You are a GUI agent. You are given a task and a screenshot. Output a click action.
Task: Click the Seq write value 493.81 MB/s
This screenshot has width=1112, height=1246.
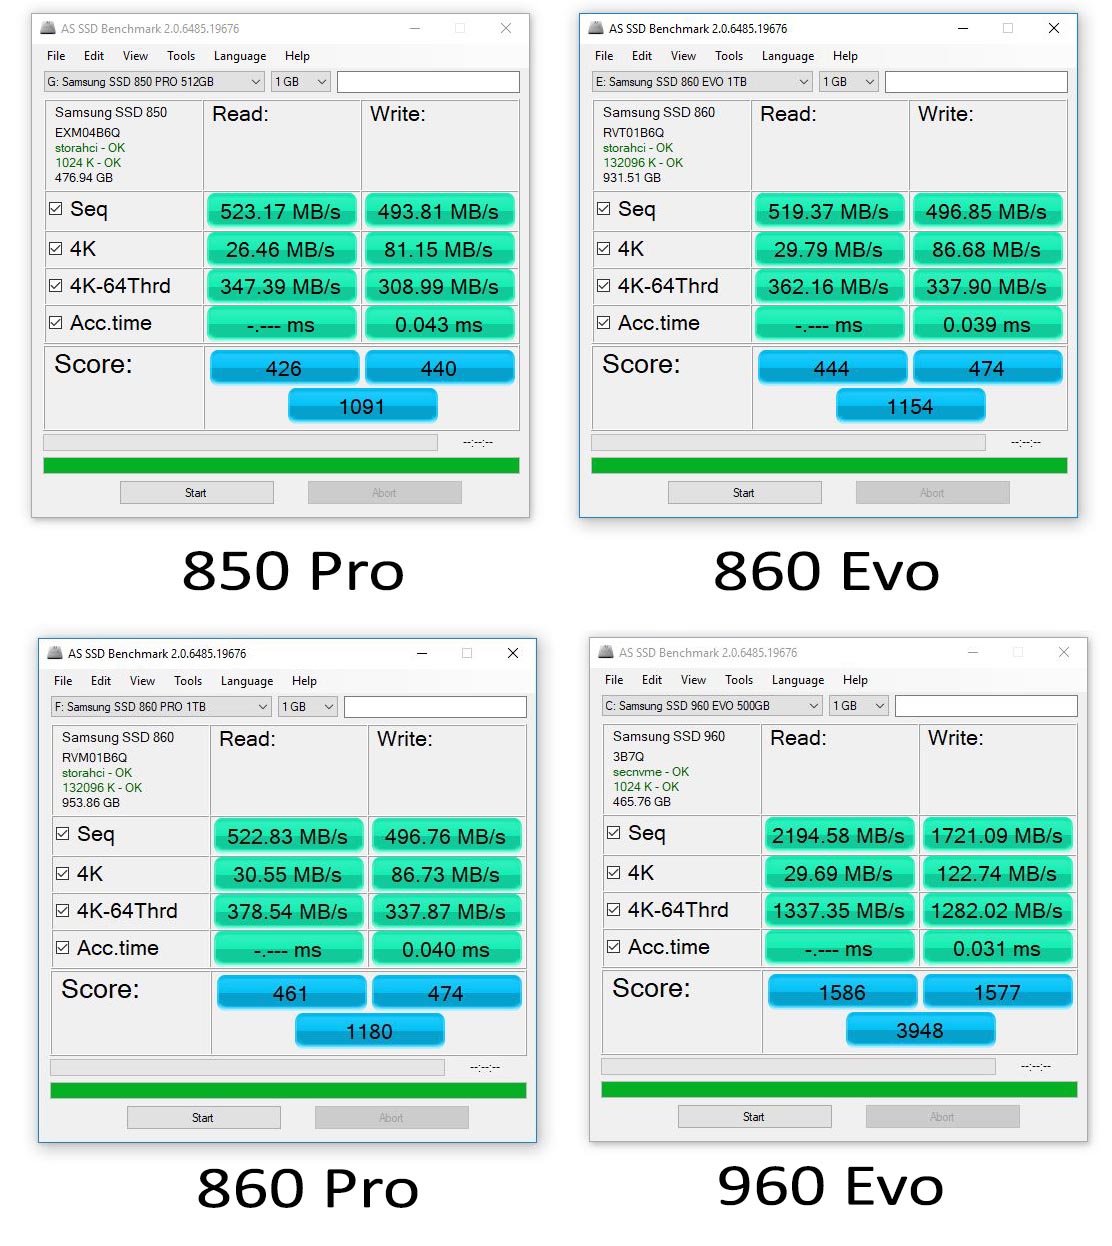click(x=439, y=211)
